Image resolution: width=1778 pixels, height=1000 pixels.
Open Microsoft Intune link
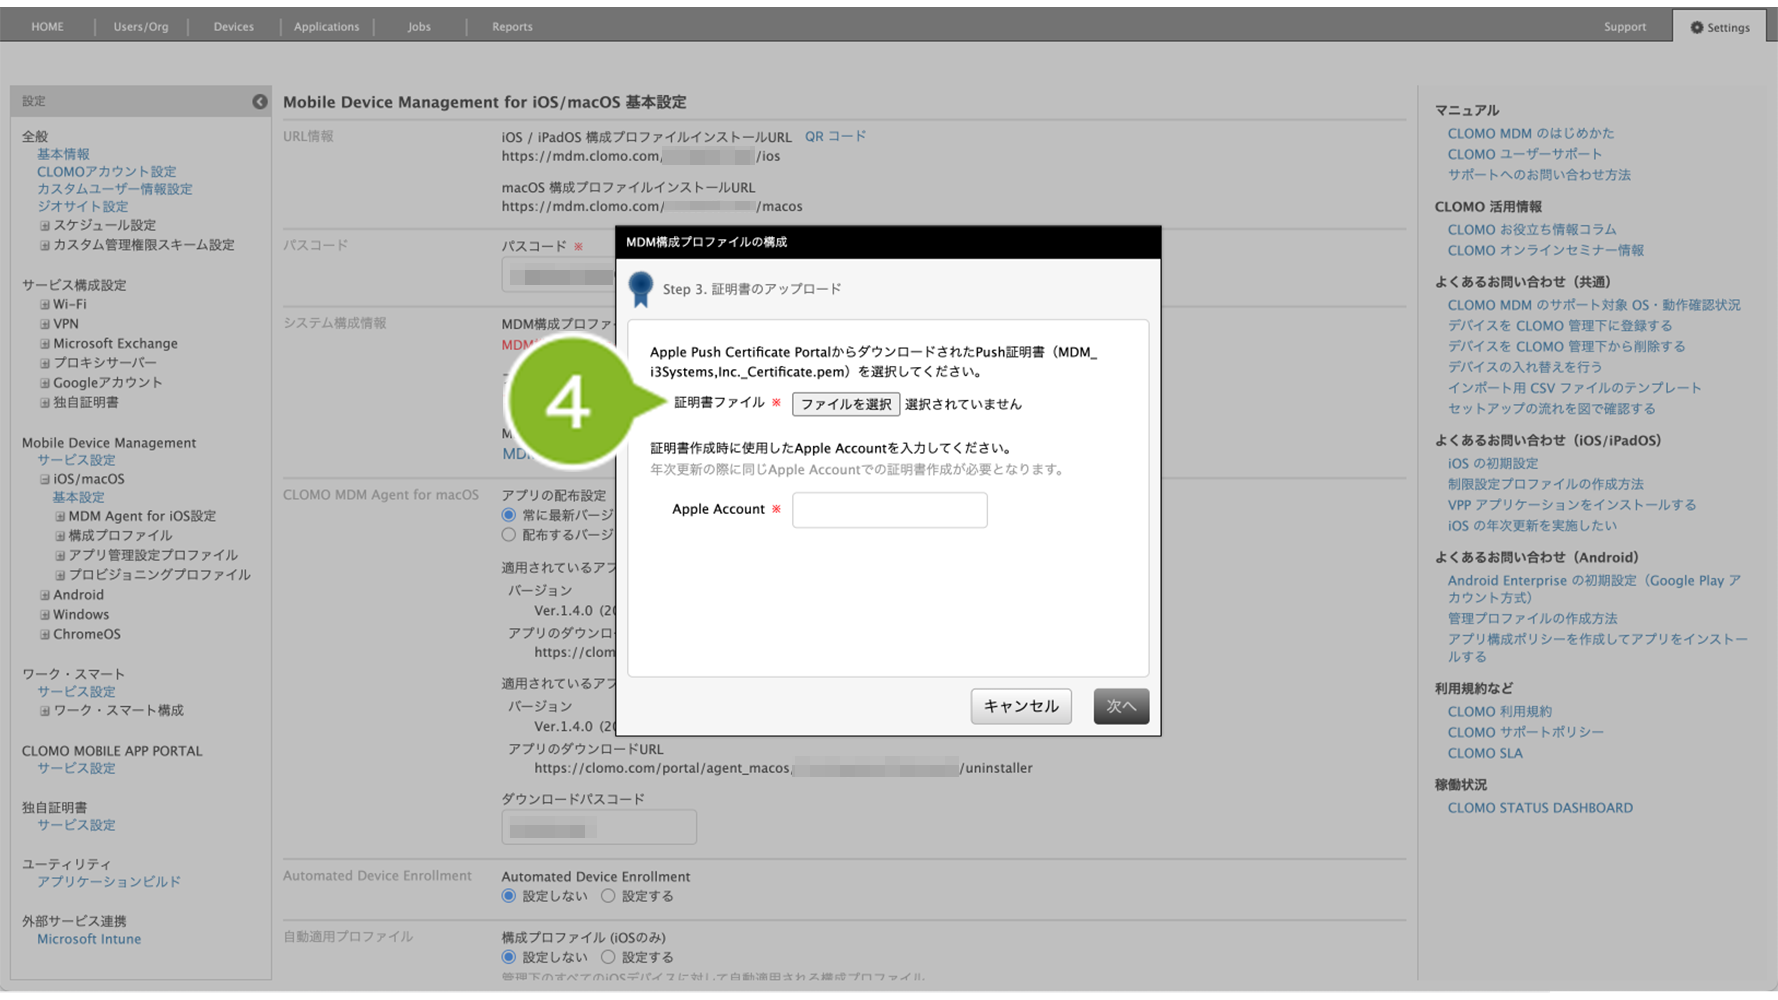[x=89, y=939]
